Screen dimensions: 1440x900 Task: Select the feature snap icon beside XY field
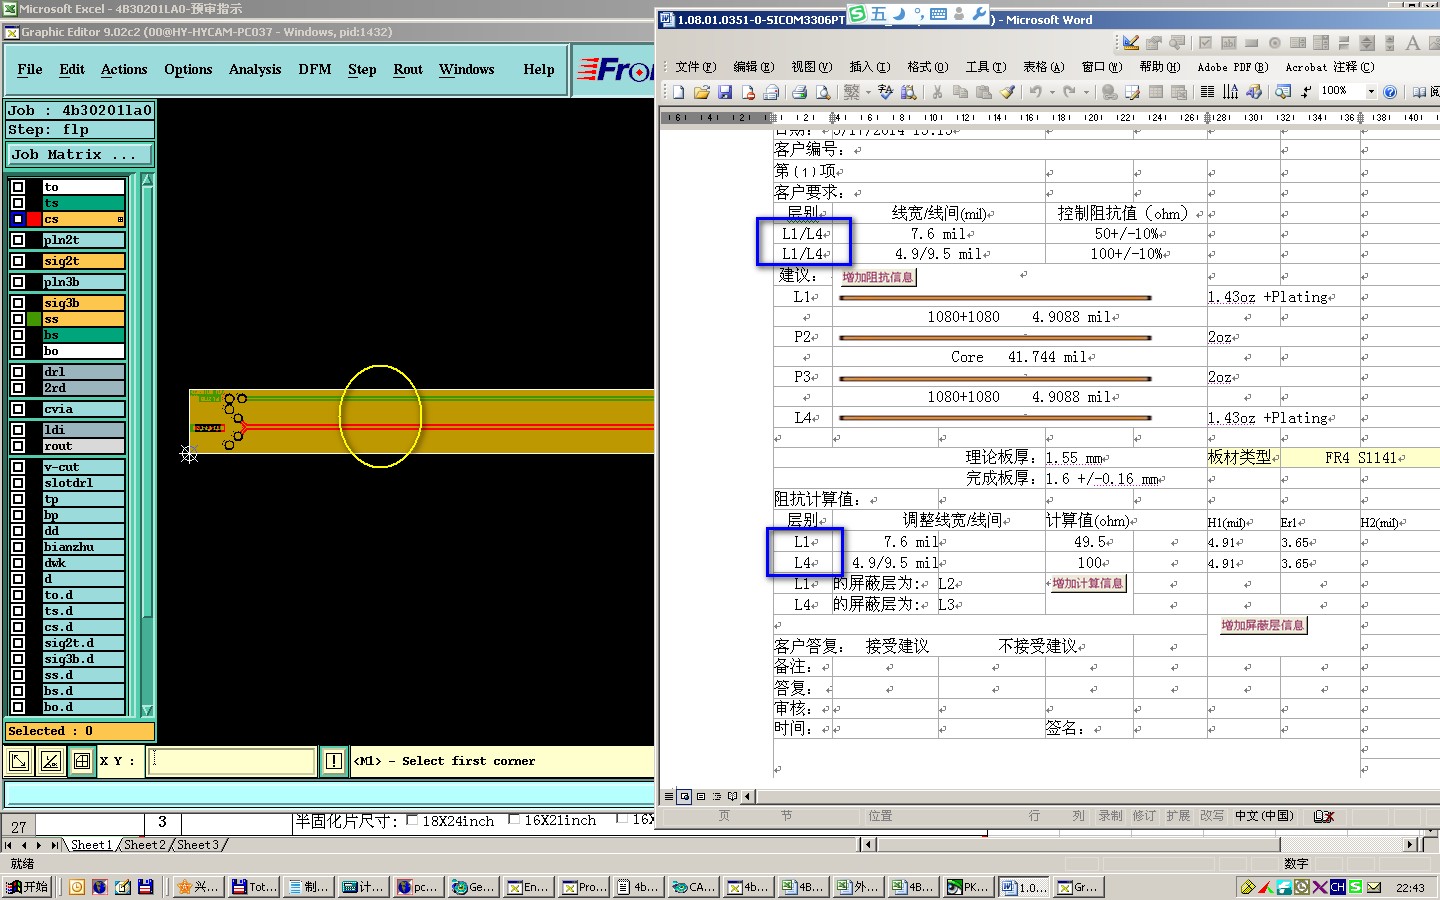pyautogui.click(x=82, y=761)
